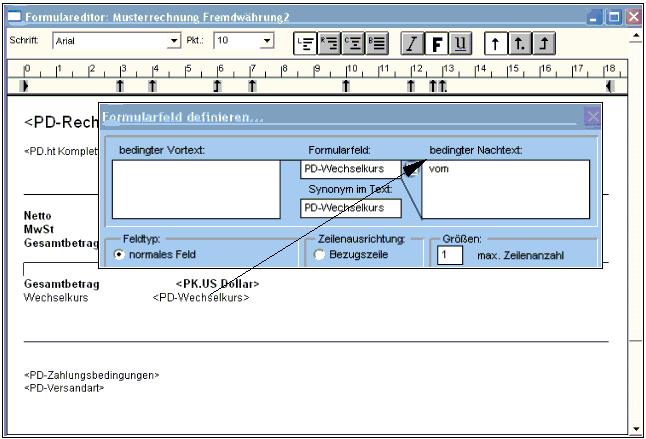The image size is (646, 439).
Task: Toggle bold F formatting button
Action: coord(434,44)
